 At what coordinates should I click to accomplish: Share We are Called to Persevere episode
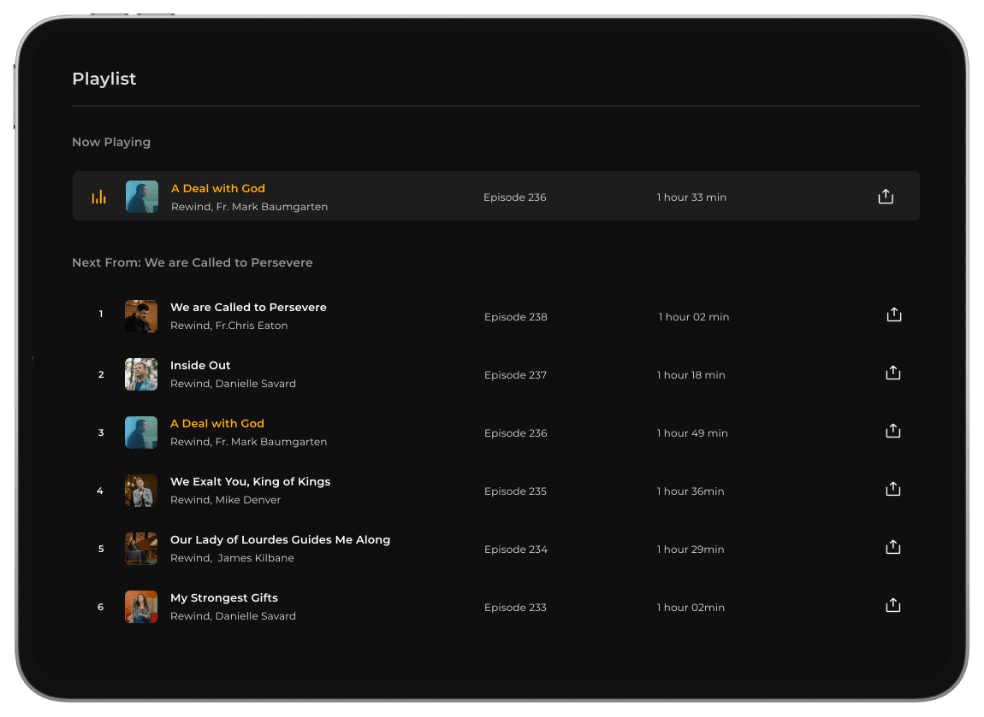click(x=894, y=315)
